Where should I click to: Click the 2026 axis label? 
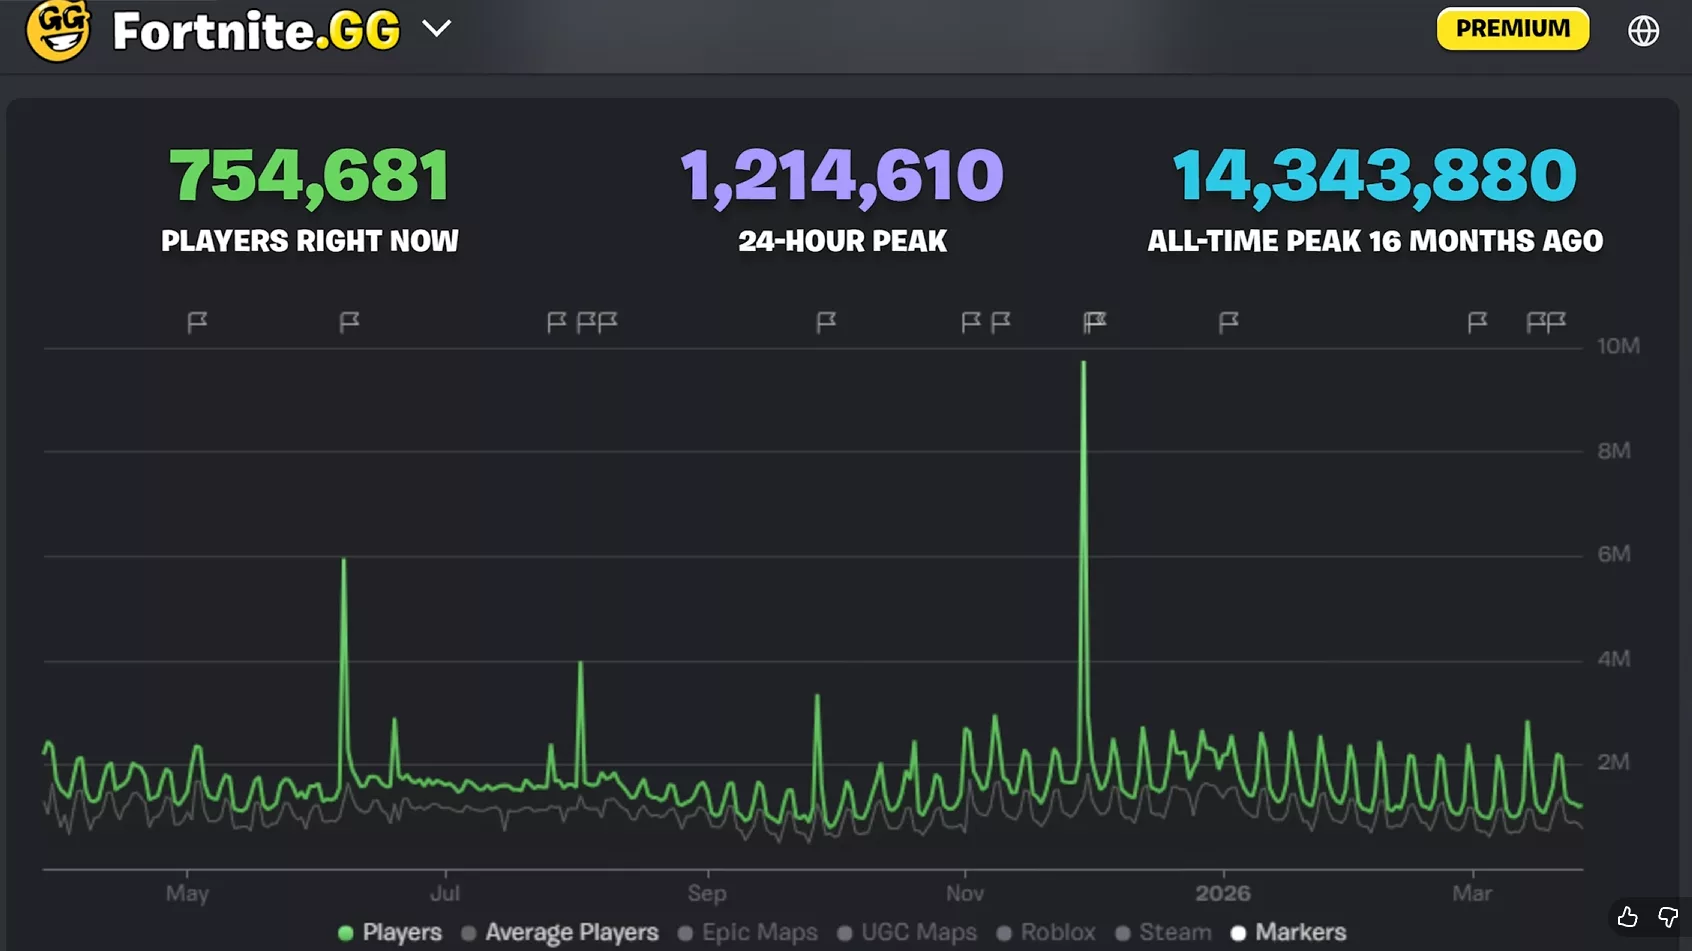click(1225, 893)
